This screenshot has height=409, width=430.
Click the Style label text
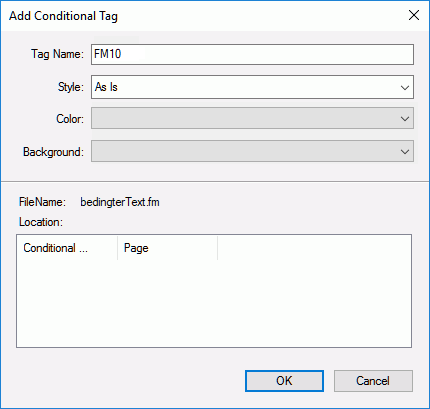coord(71,87)
